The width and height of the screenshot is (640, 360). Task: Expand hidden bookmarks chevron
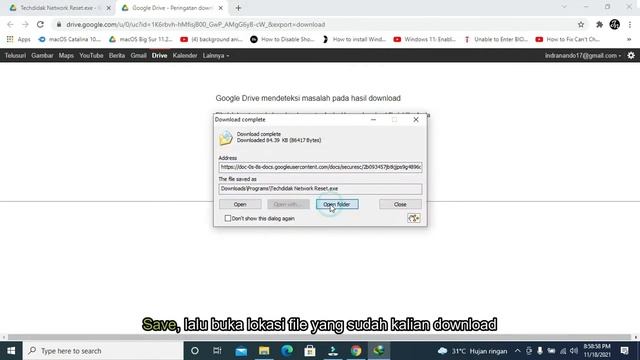coord(629,39)
